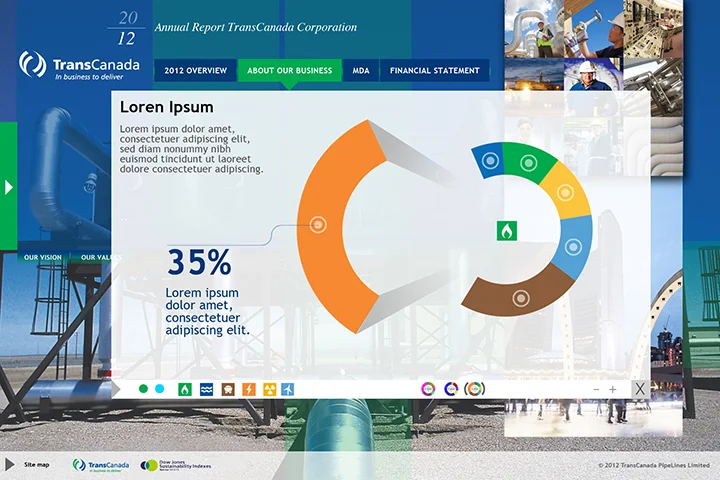Viewport: 720px width, 480px height.
Task: Select the brown coal cart icon
Action: [228, 390]
